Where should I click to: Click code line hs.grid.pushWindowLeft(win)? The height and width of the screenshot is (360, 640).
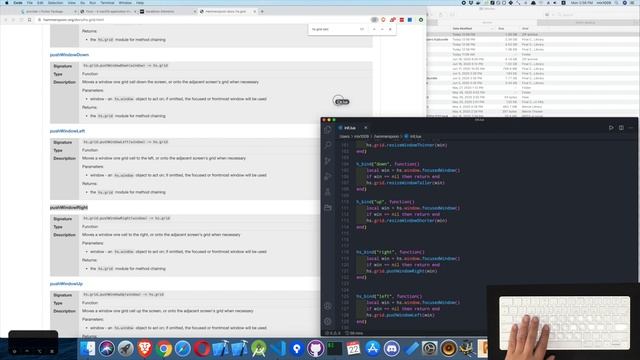pos(400,315)
